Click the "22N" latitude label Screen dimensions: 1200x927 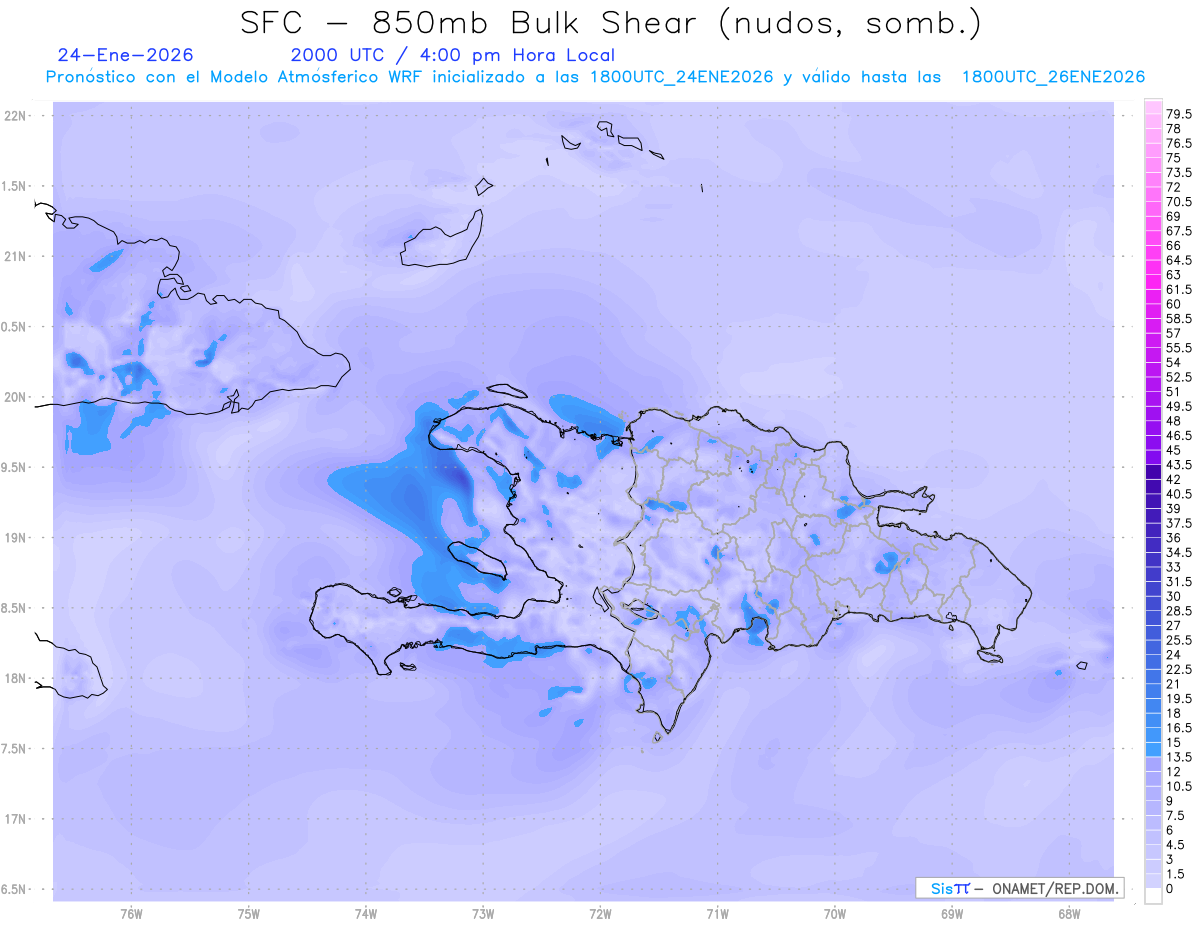click(17, 116)
